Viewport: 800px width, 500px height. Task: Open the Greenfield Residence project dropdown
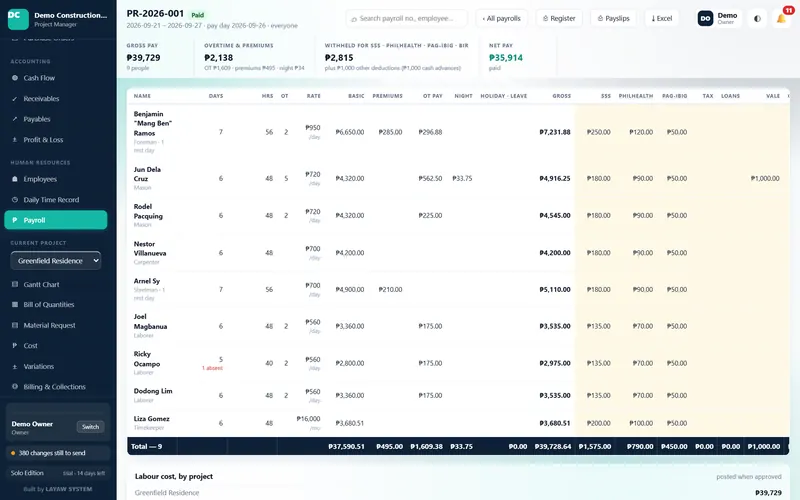[56, 261]
